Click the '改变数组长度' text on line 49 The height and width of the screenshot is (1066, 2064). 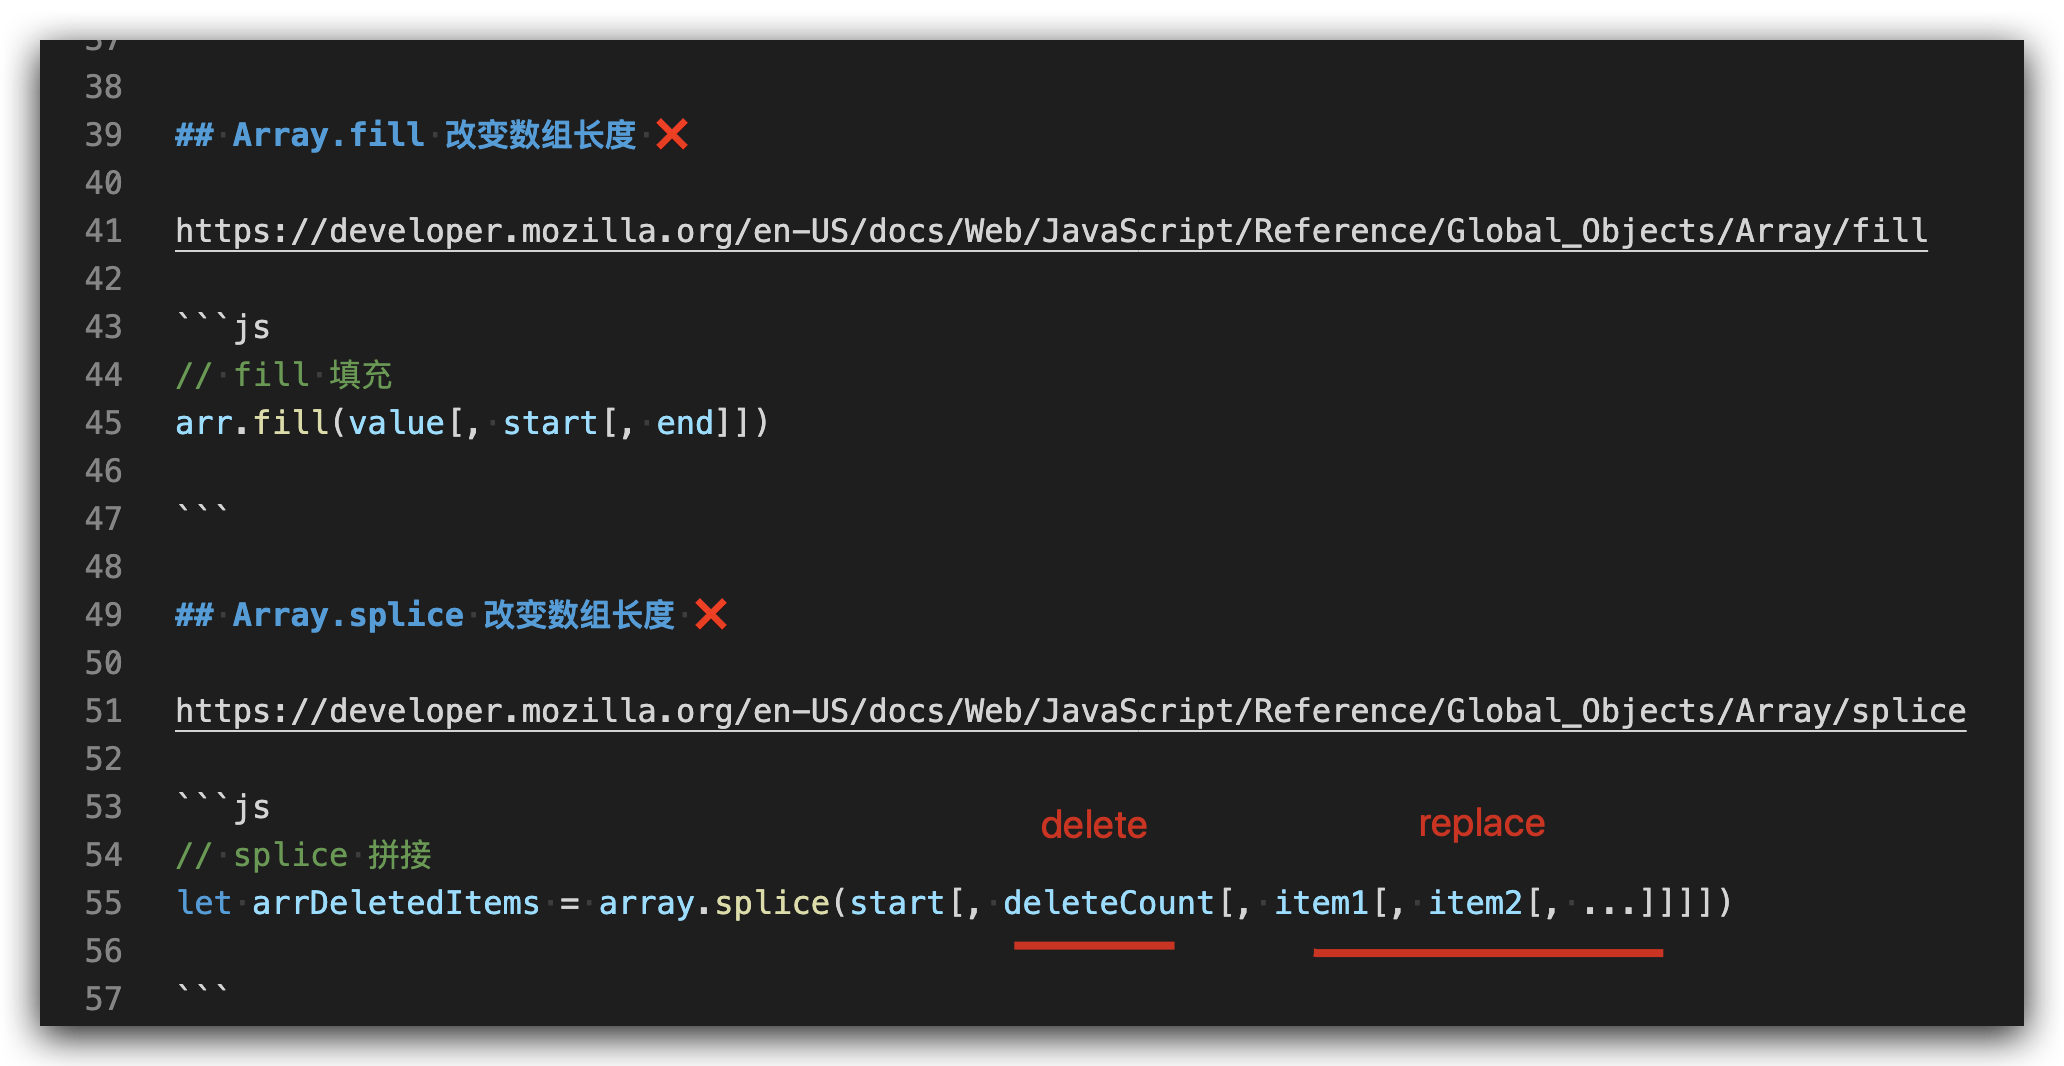click(579, 615)
